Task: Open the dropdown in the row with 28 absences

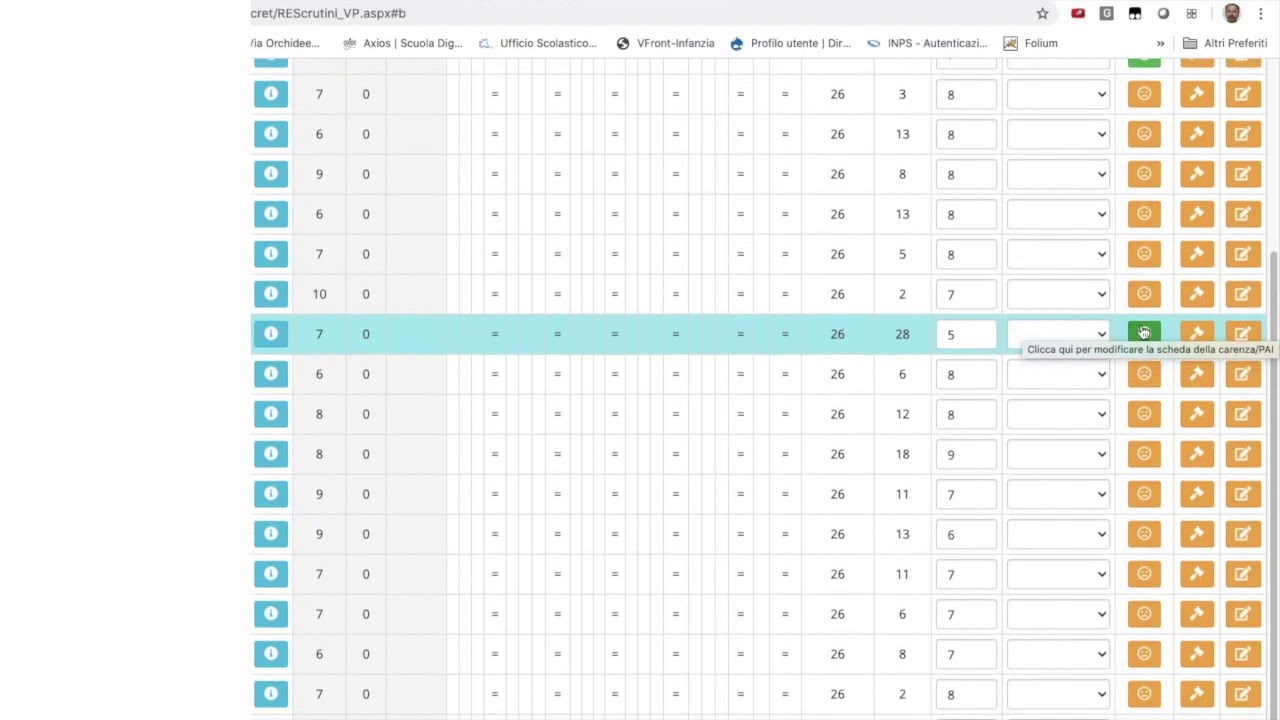Action: (x=1058, y=334)
